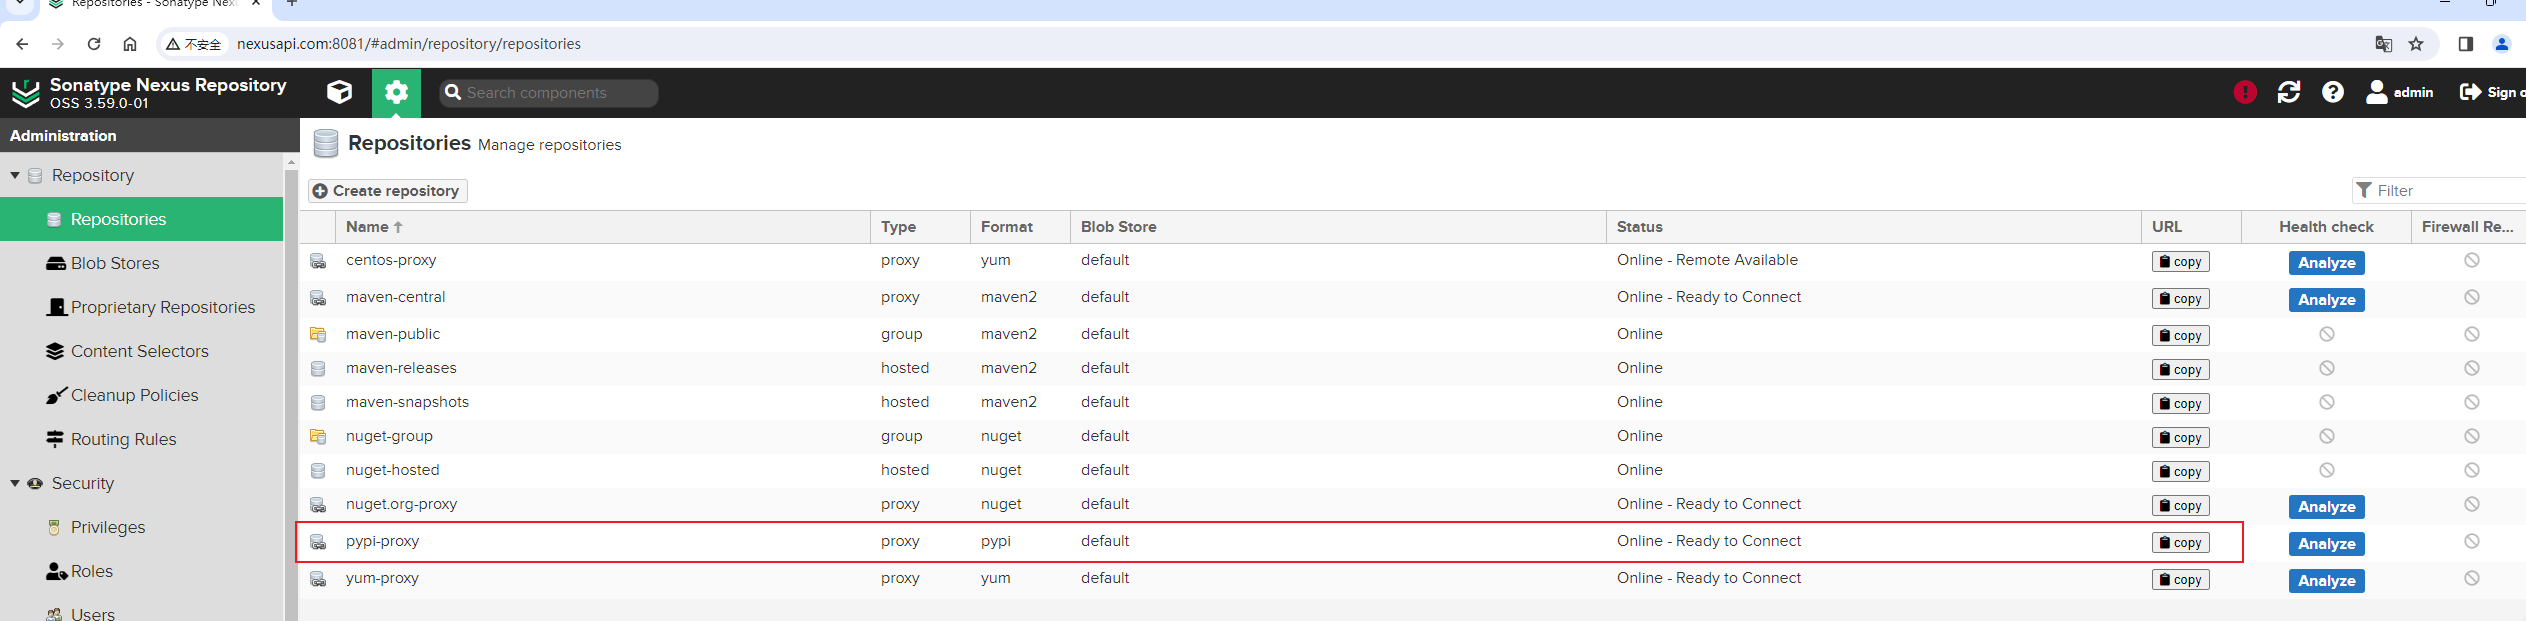This screenshot has height=621, width=2526.
Task: Click the Create repository button
Action: (387, 191)
